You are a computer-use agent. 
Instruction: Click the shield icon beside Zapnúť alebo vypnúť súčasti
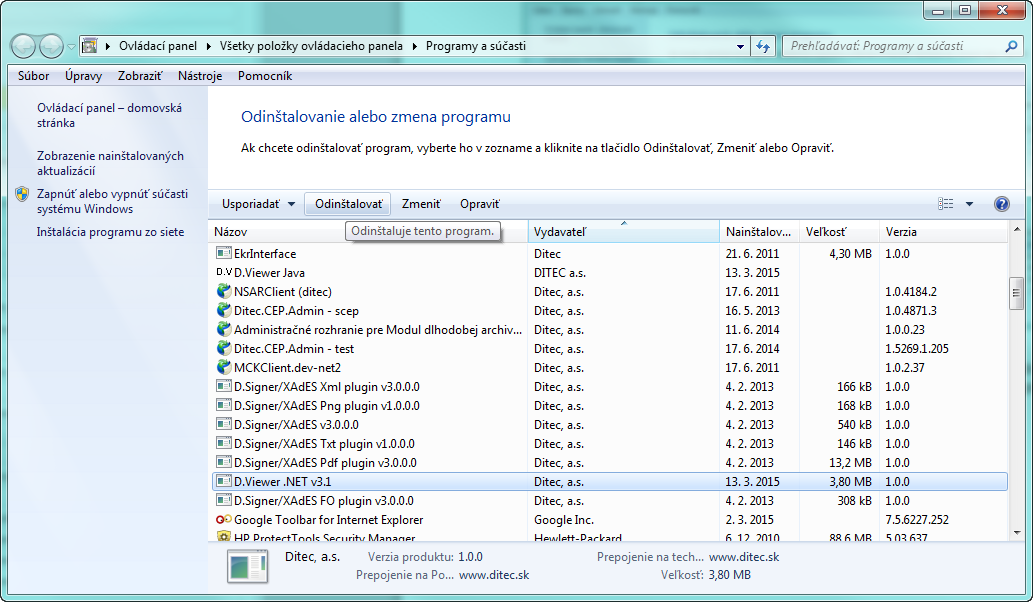click(x=22, y=194)
